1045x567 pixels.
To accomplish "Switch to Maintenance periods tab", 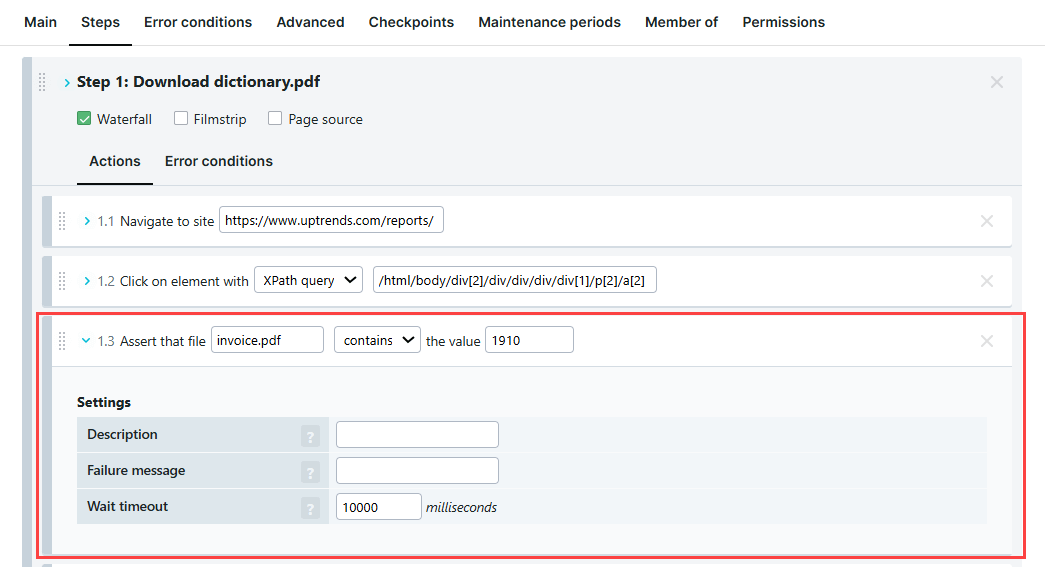I will [549, 22].
